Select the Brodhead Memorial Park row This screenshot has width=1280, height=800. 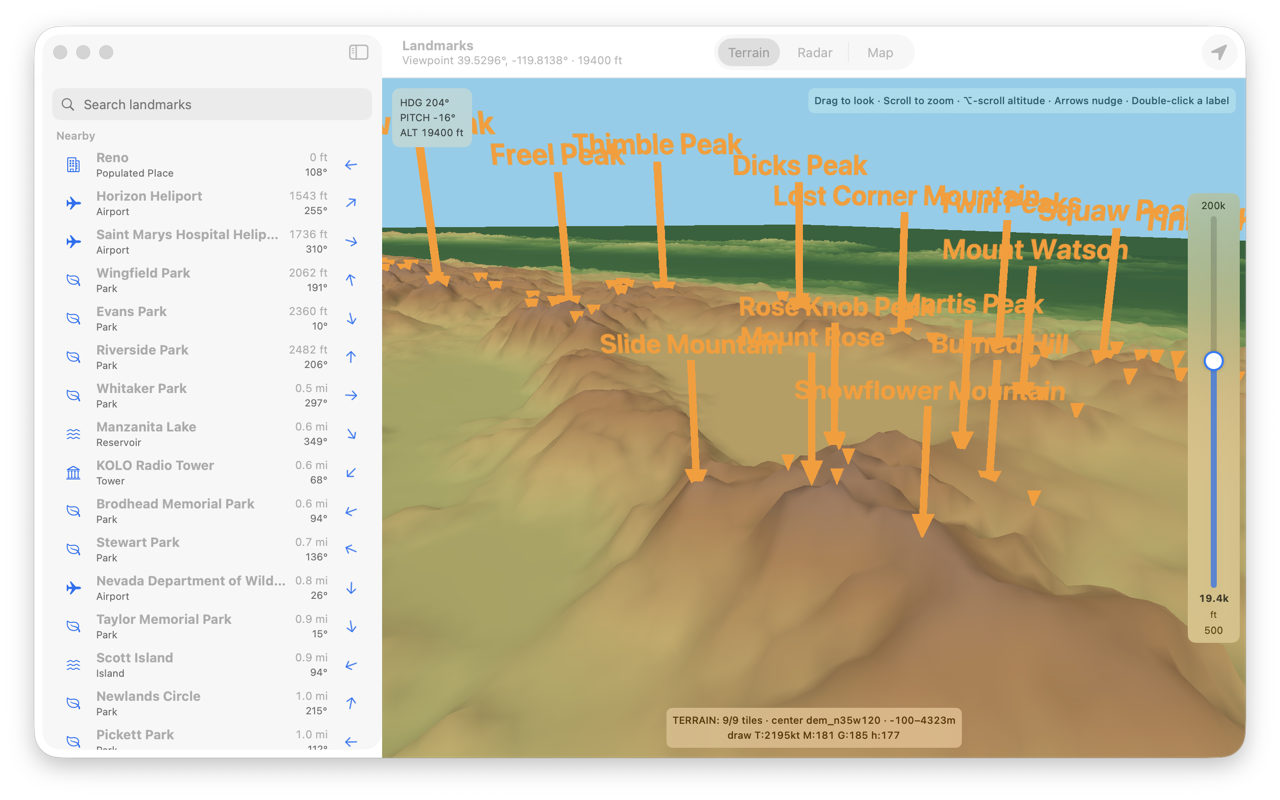(212, 511)
